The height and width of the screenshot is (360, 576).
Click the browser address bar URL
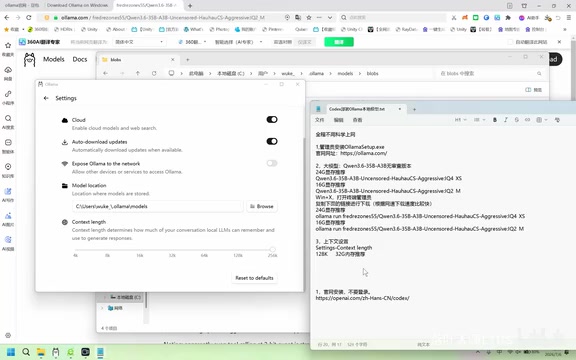click(x=163, y=17)
